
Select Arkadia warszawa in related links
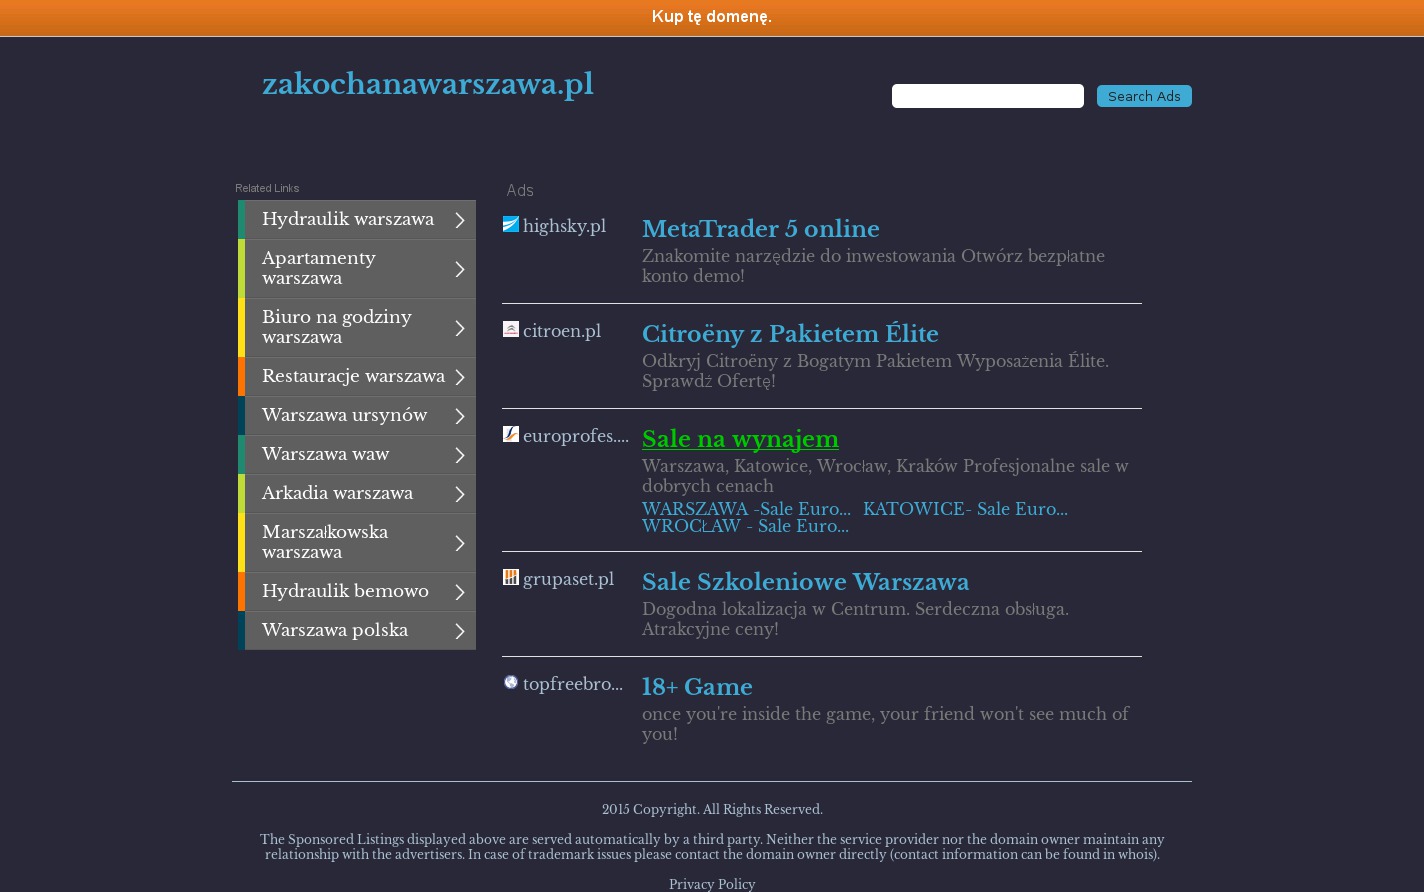[337, 493]
